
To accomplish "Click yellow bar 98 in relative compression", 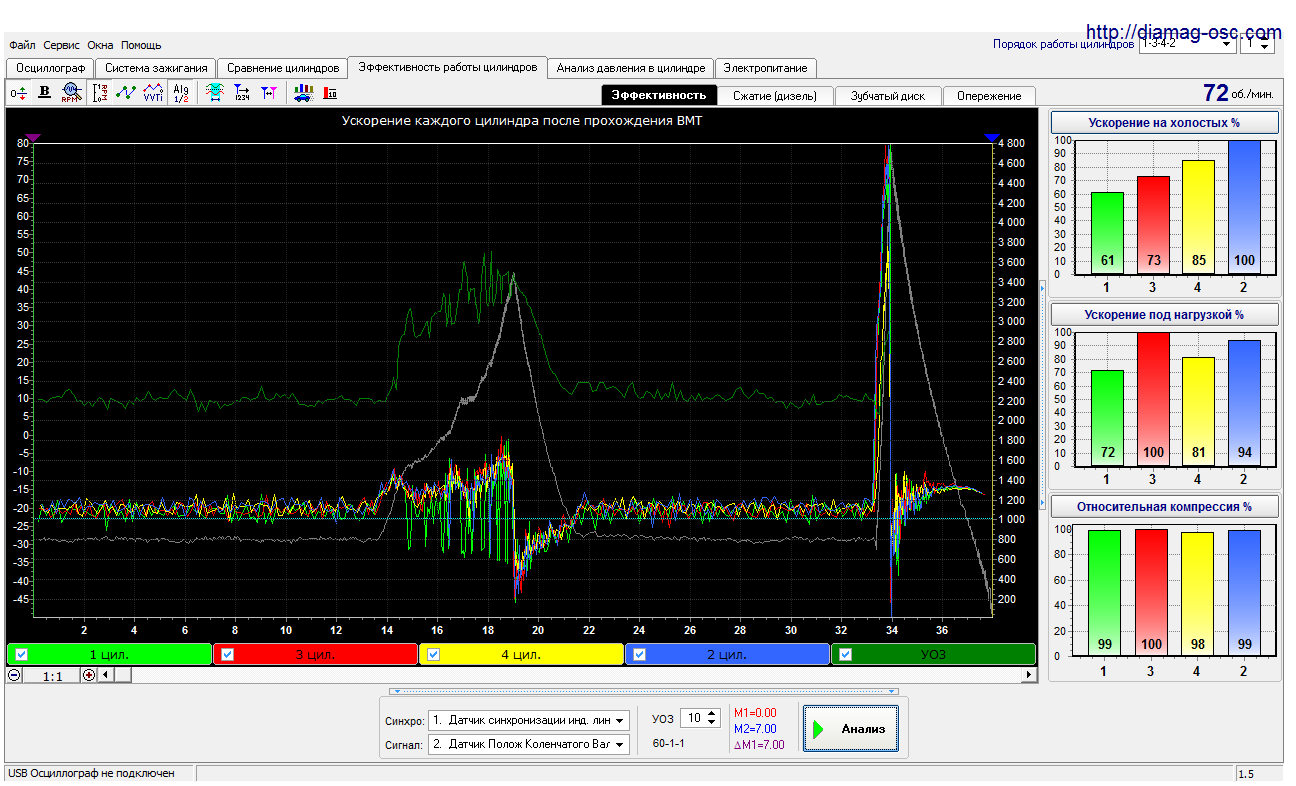I will (x=1196, y=594).
